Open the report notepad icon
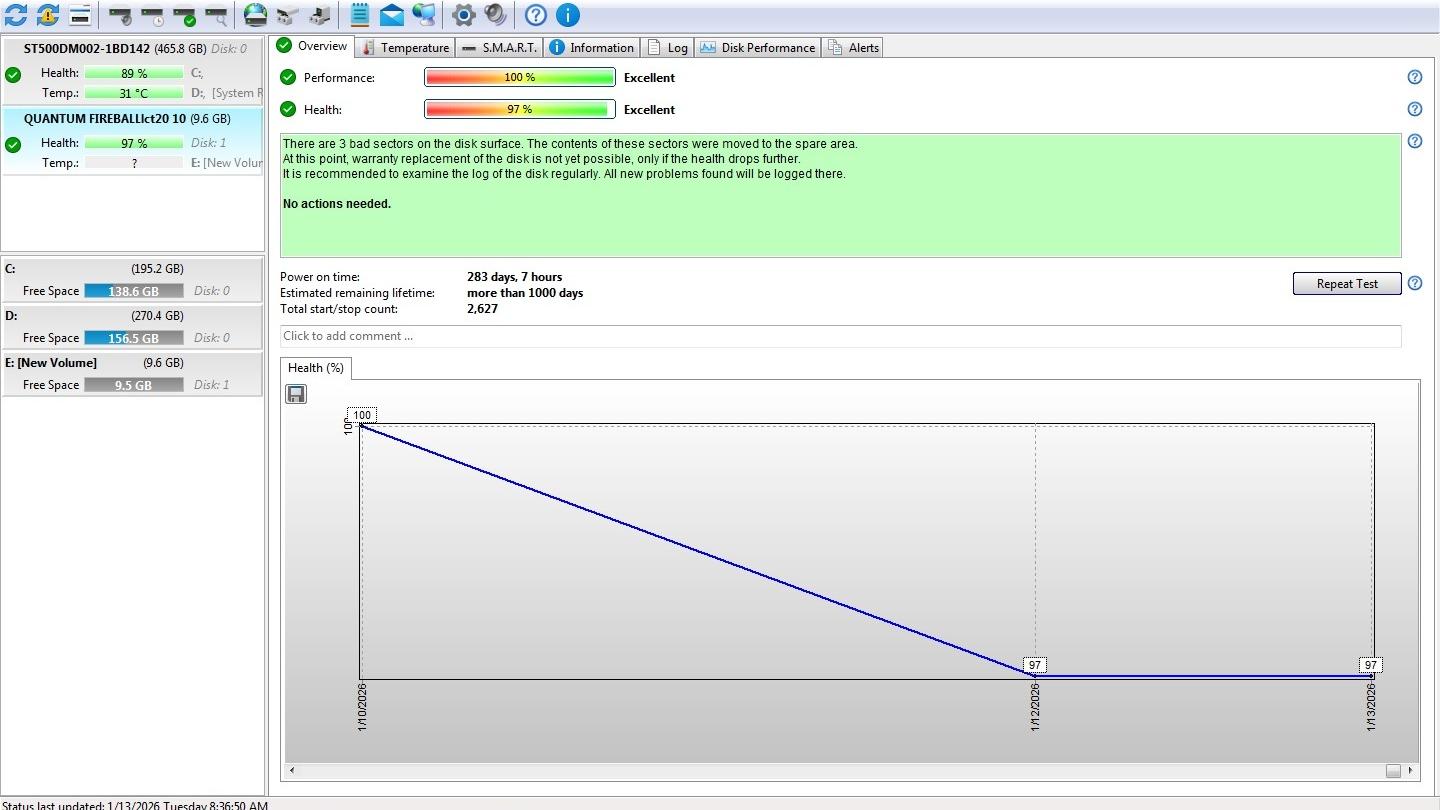The image size is (1440, 810). (360, 15)
